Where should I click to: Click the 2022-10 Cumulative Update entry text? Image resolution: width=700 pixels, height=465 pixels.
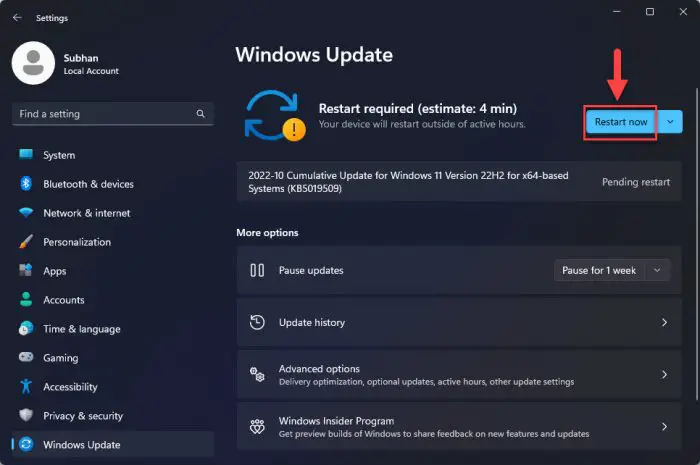pos(408,182)
